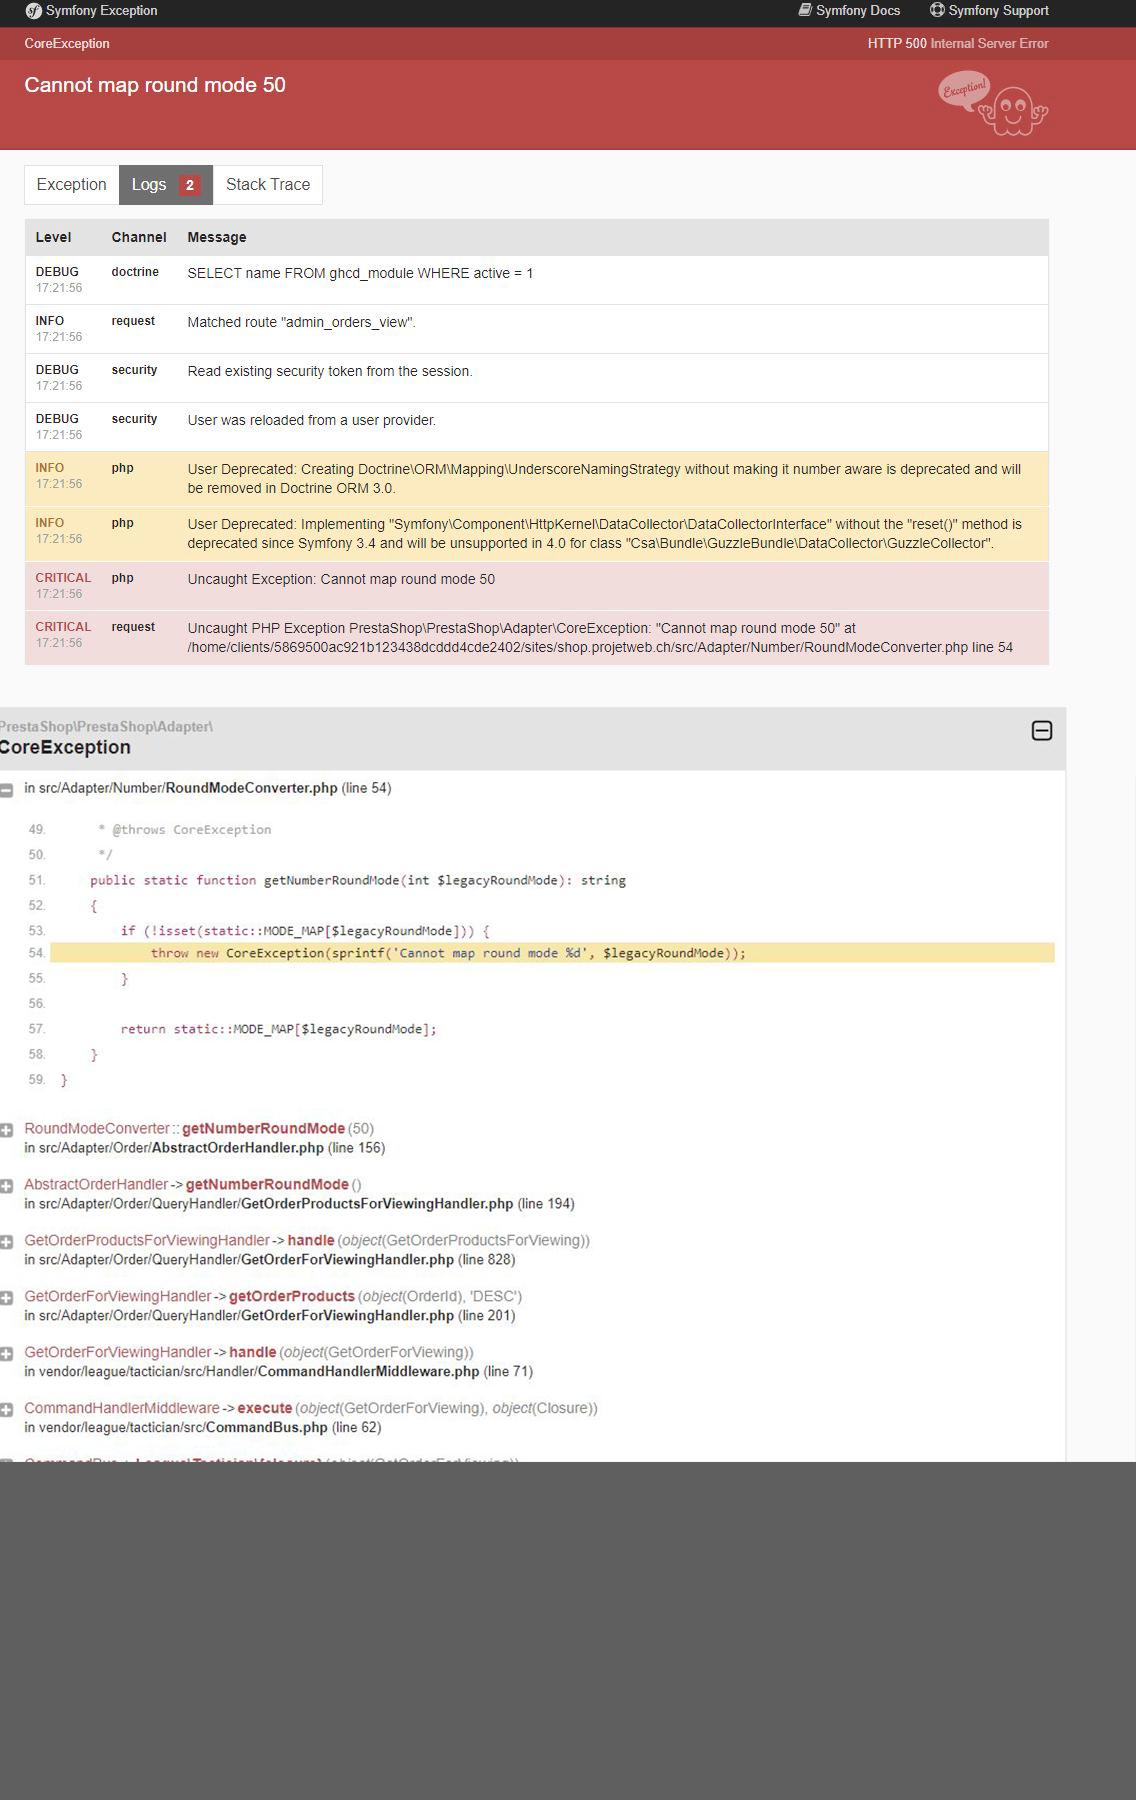Open RoundModeConverter.php line 54 file link
1136x1800 pixels.
pyautogui.click(x=208, y=788)
